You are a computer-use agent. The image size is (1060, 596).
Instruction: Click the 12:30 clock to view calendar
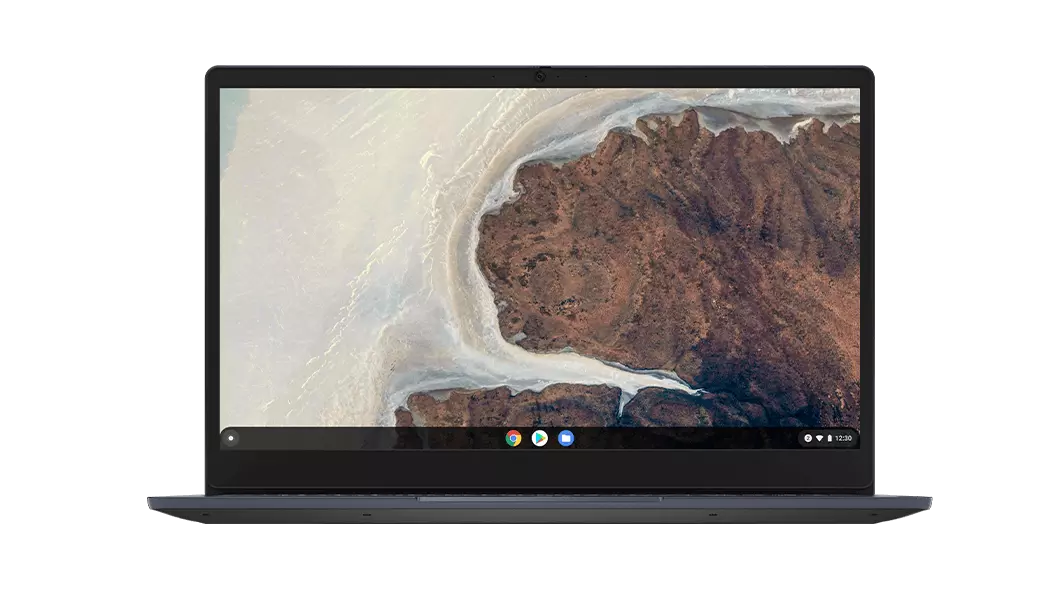tap(843, 438)
